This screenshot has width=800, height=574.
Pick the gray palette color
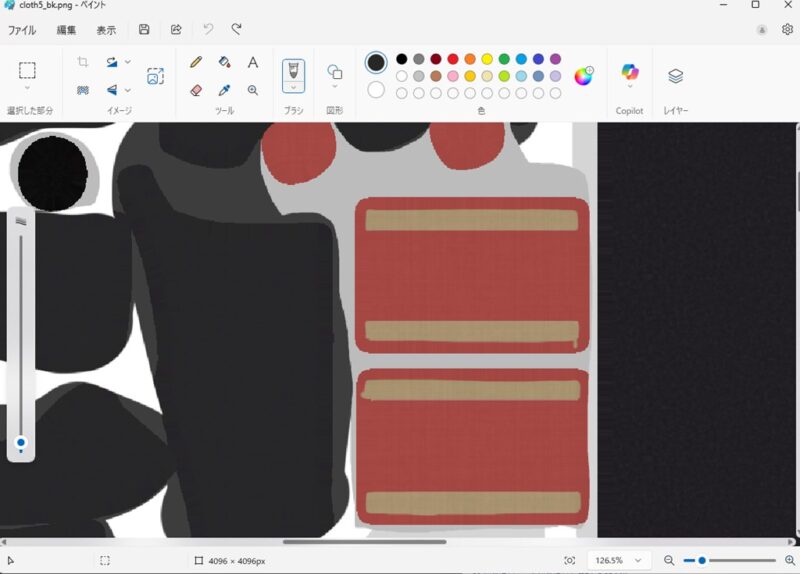419,59
